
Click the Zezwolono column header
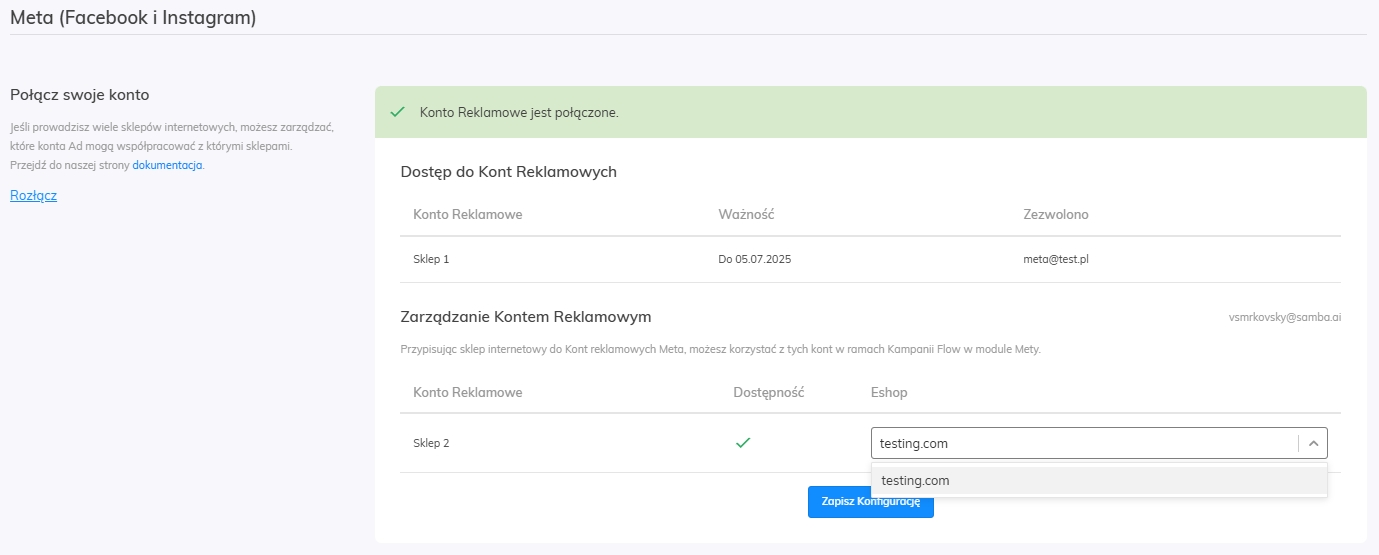click(1056, 214)
